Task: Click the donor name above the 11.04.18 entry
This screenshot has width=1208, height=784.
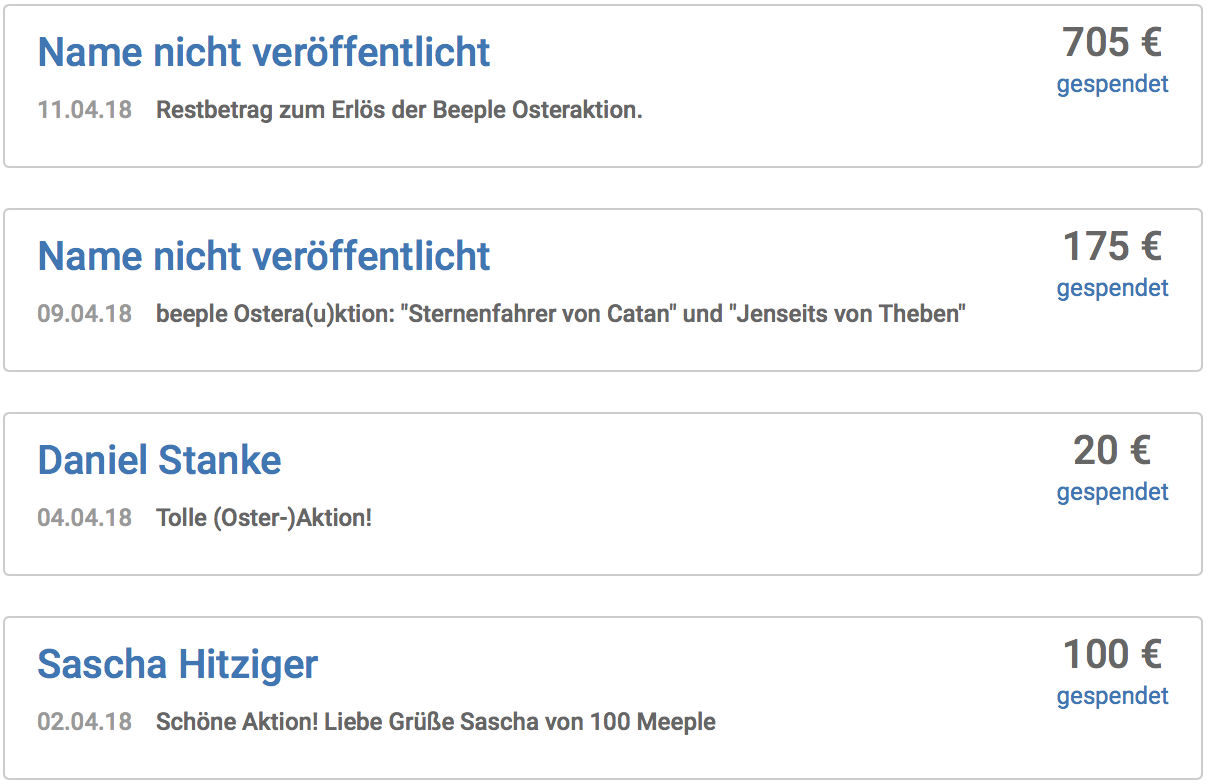Action: pyautogui.click(x=264, y=52)
